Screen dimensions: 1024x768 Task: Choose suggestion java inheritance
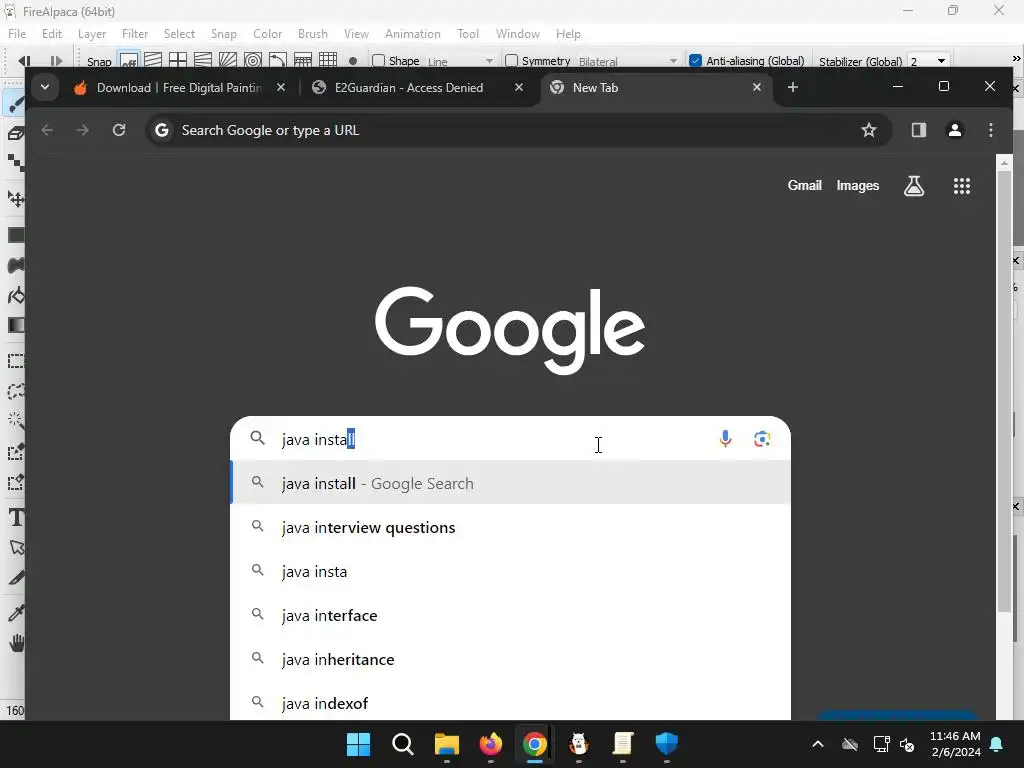tap(511, 660)
